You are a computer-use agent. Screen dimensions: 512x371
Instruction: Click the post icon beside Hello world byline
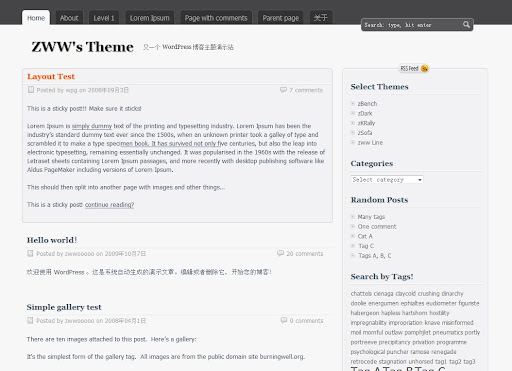pyautogui.click(x=30, y=253)
